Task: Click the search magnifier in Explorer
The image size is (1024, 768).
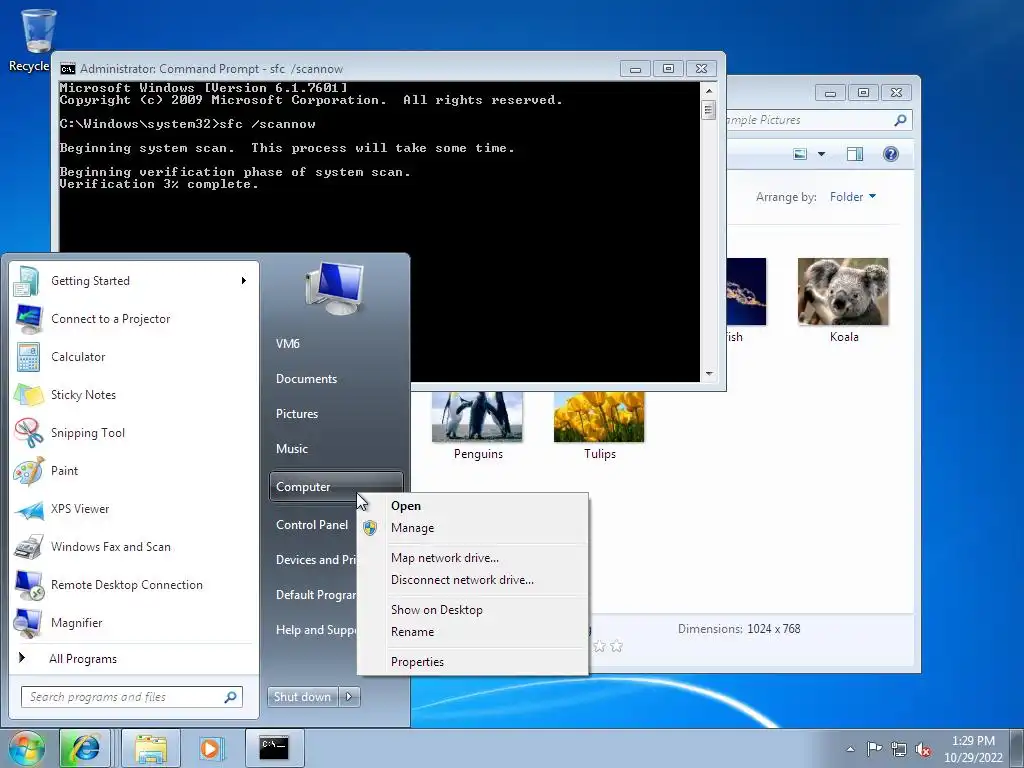Action: [x=900, y=120]
